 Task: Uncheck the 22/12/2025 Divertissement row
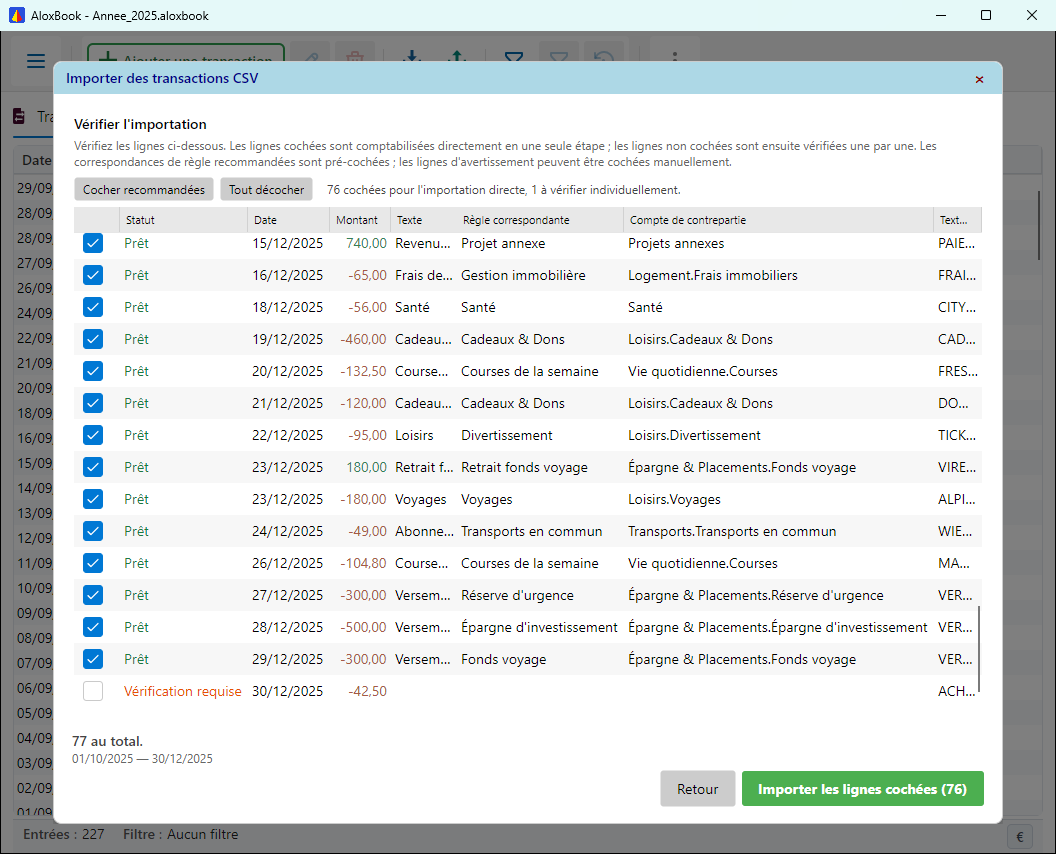(x=93, y=435)
